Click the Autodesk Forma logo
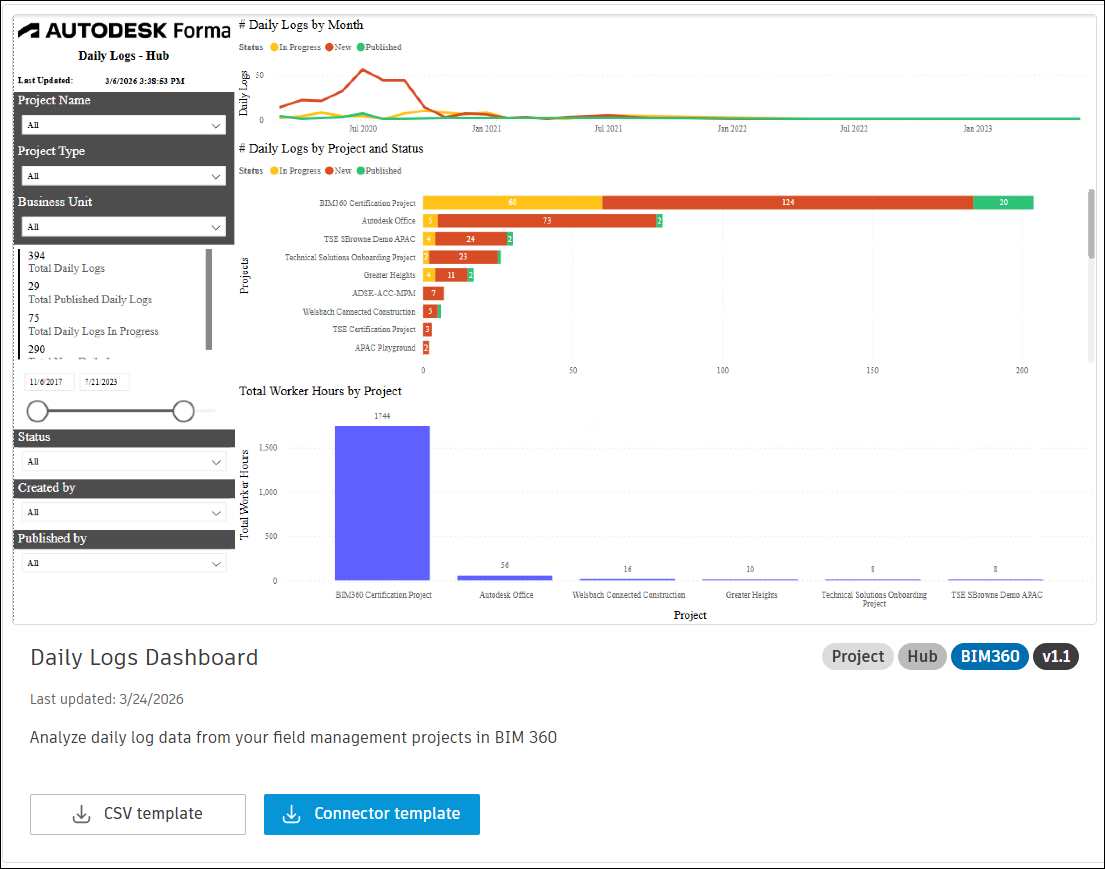Viewport: 1105px width, 869px height. coord(124,30)
